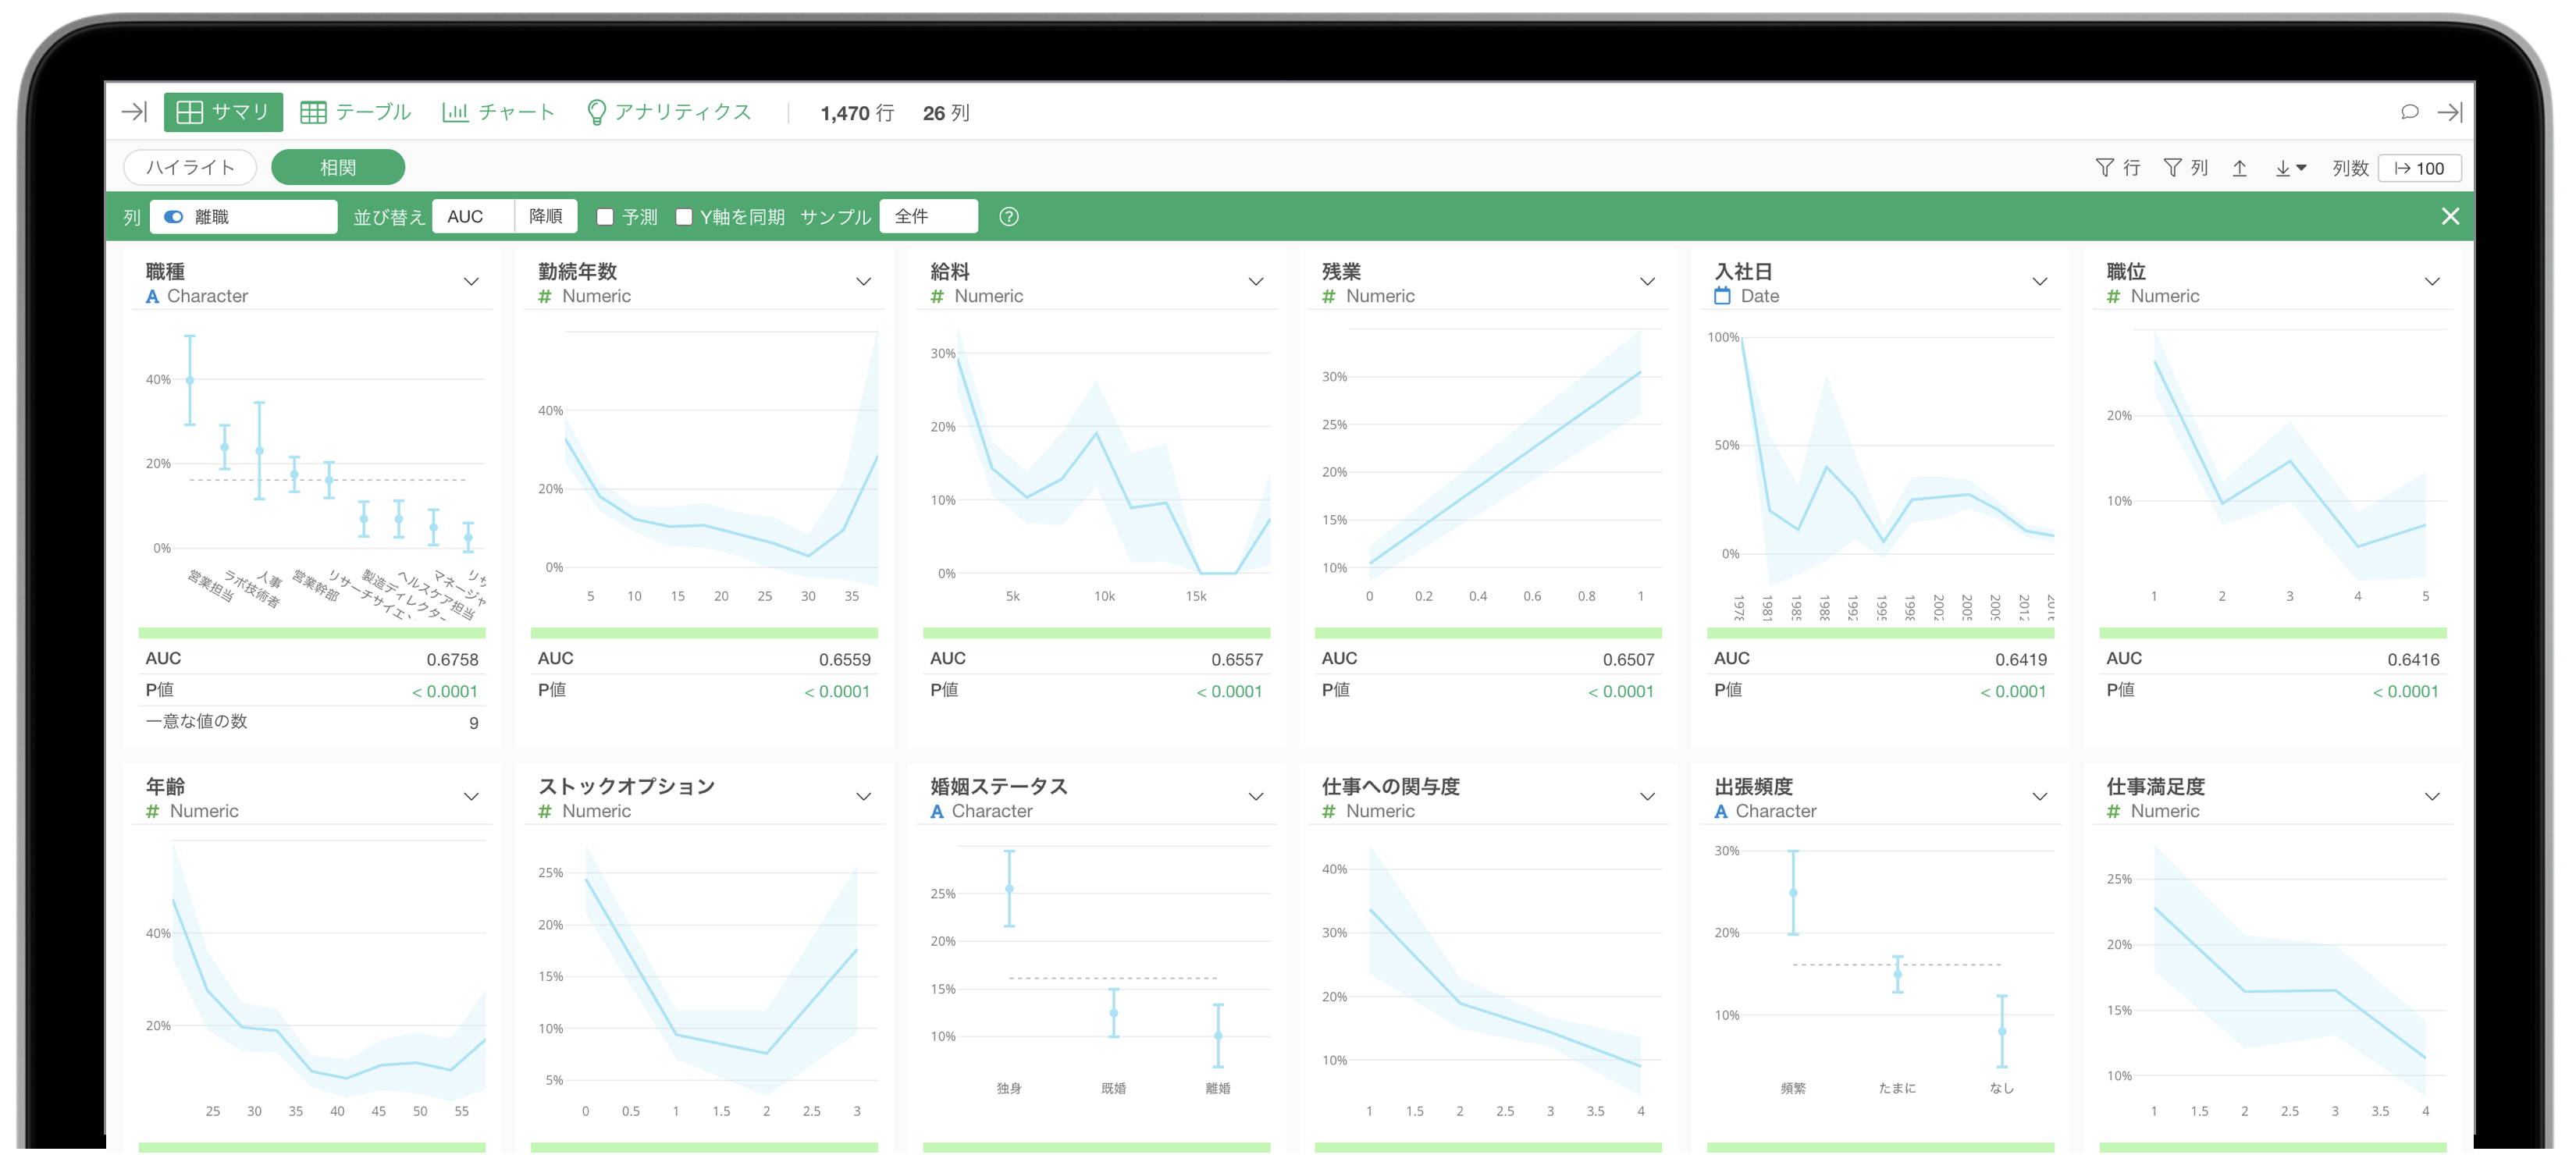Viewport: 2576px width, 1155px height.
Task: Click P値 < 0.0001 in 勤続年数 card
Action: point(837,692)
